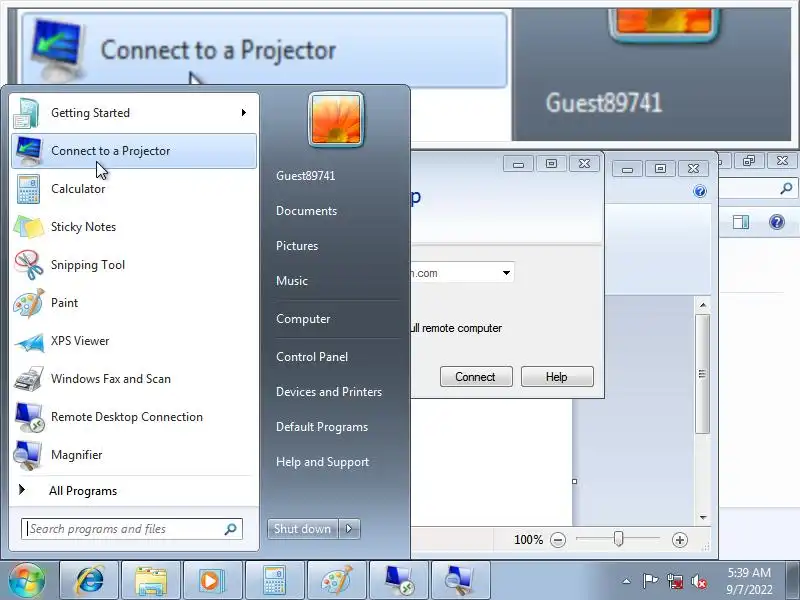
Task: Click the zoom out minus button
Action: point(558,540)
